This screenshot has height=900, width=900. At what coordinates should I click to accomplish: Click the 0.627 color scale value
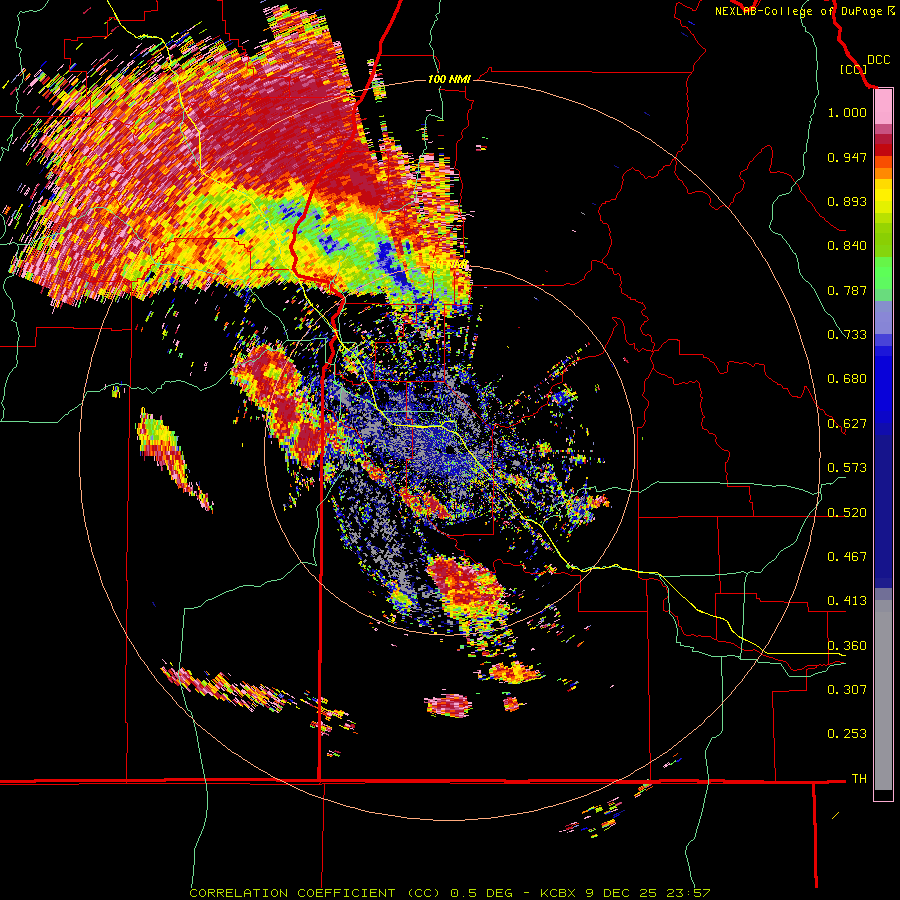847,424
